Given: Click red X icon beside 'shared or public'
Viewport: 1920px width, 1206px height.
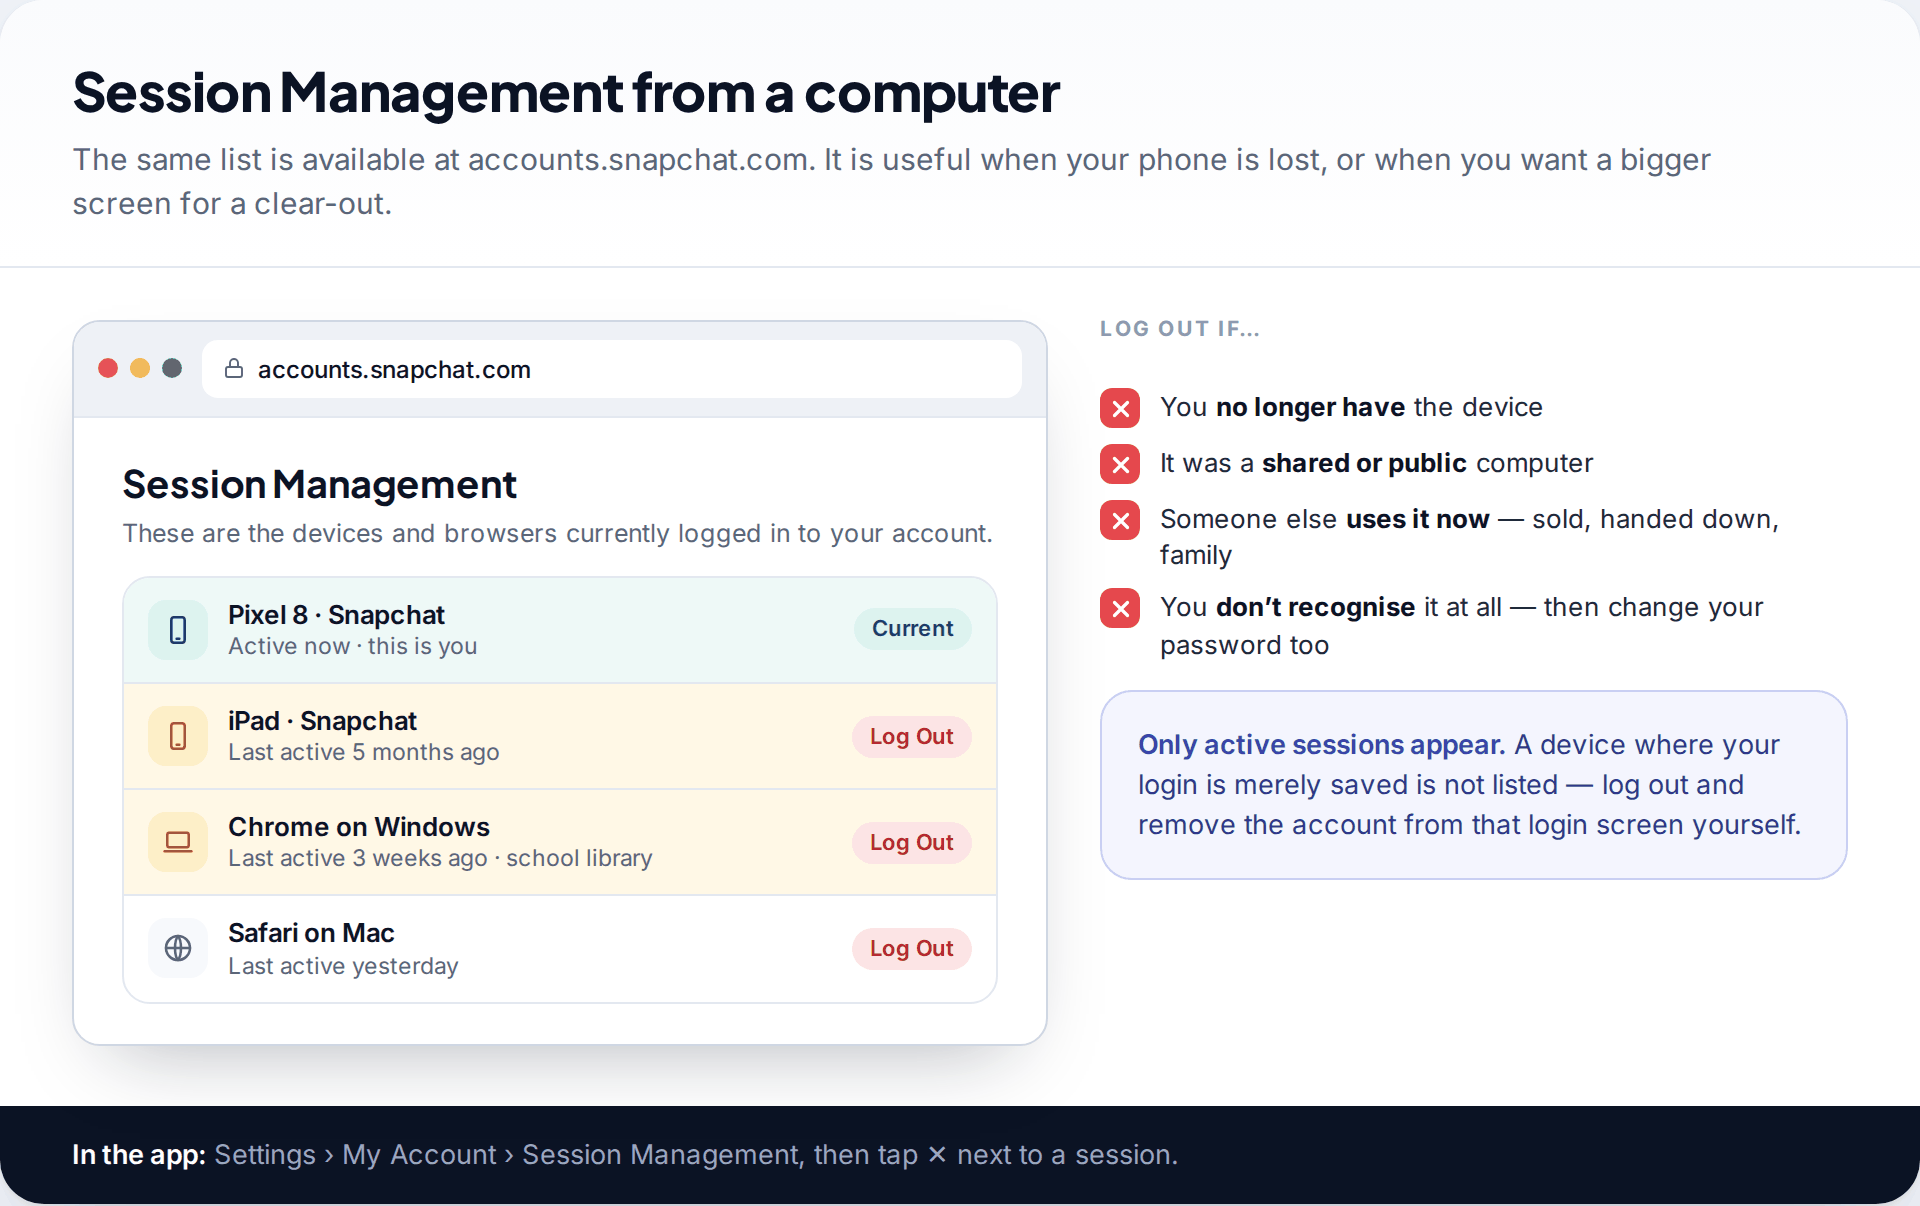Looking at the screenshot, I should (1120, 464).
